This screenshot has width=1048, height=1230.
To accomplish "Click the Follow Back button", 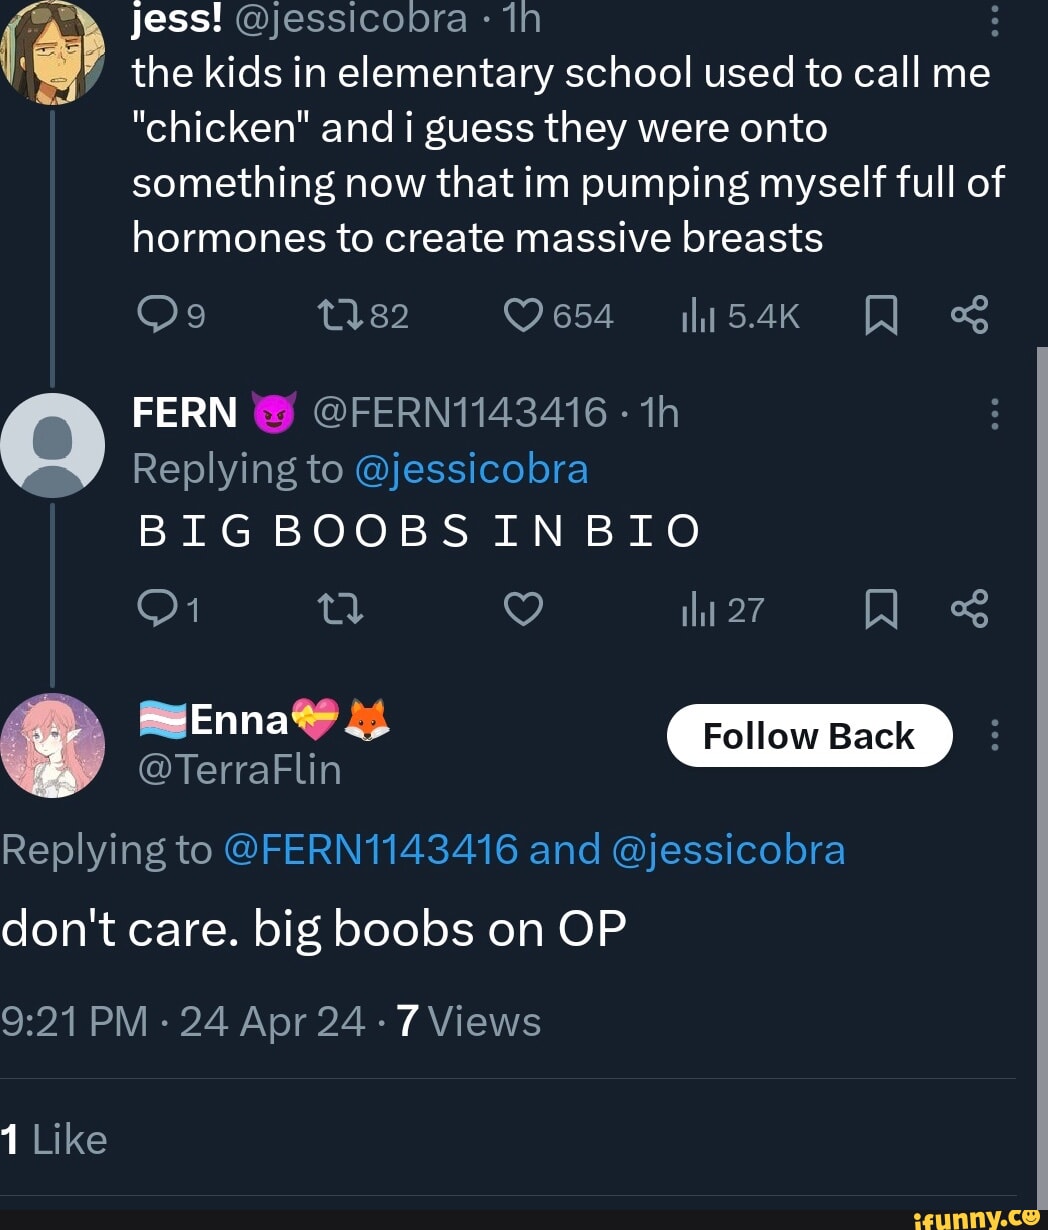I will coord(809,736).
